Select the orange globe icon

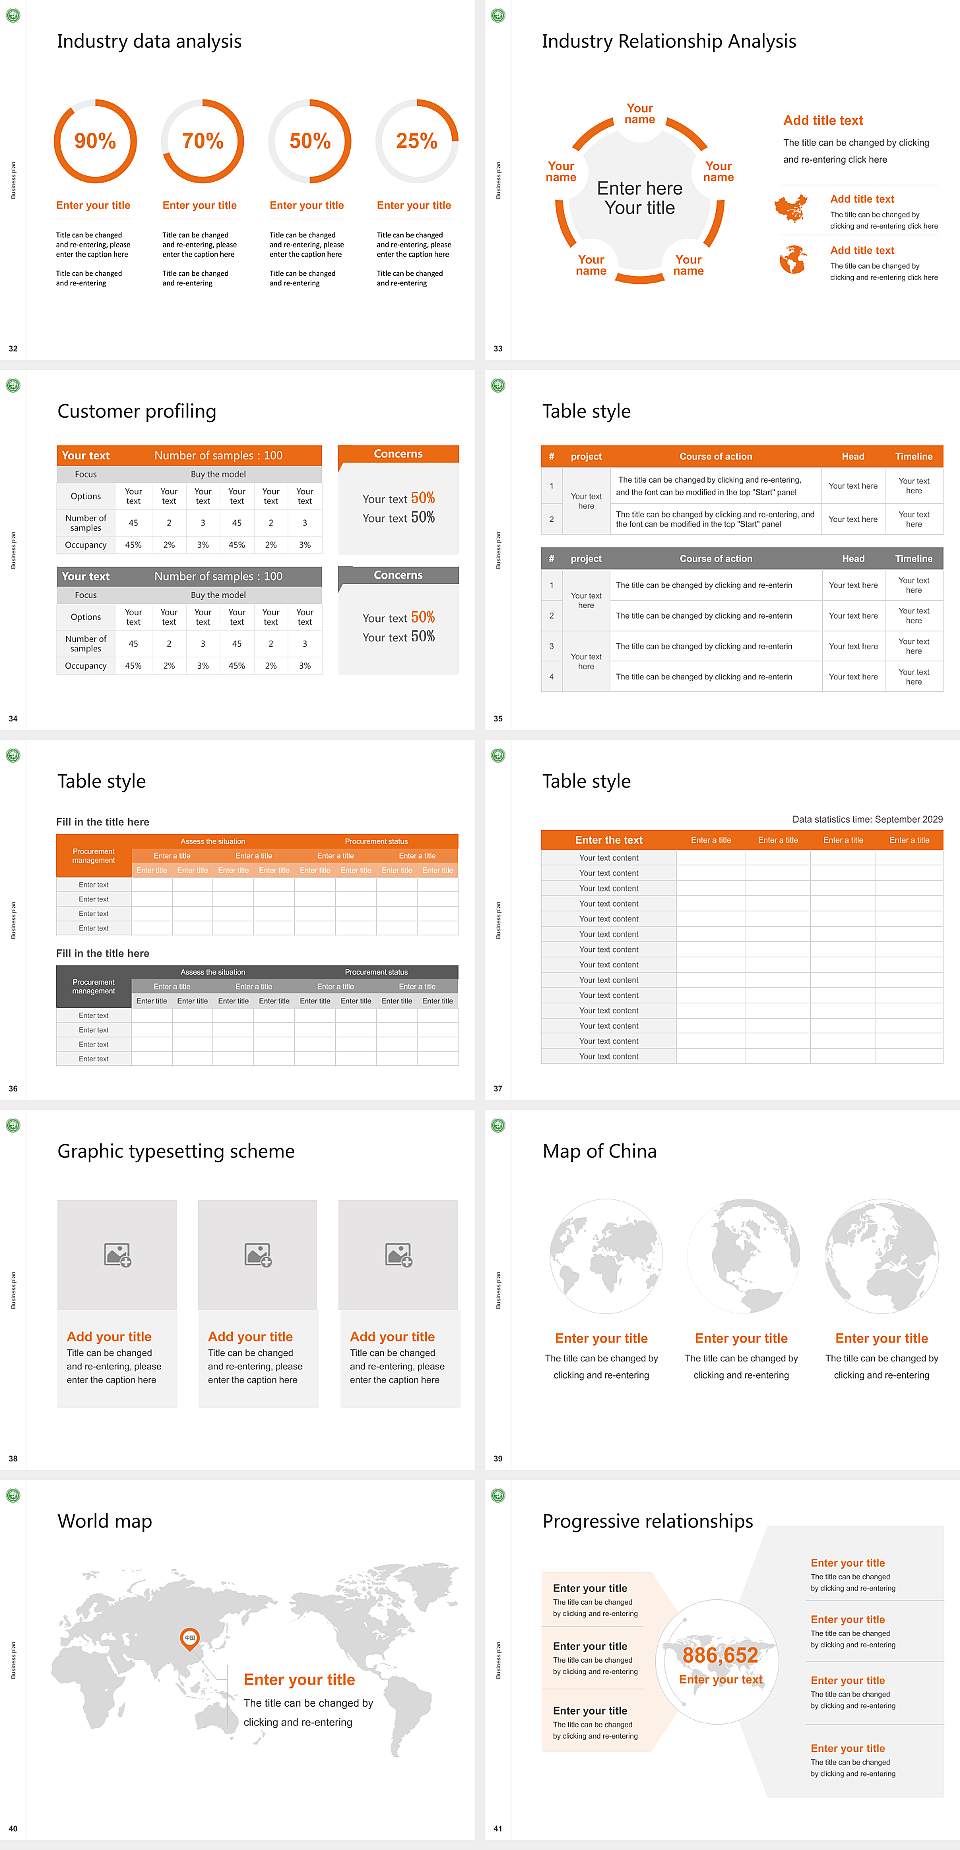(793, 260)
